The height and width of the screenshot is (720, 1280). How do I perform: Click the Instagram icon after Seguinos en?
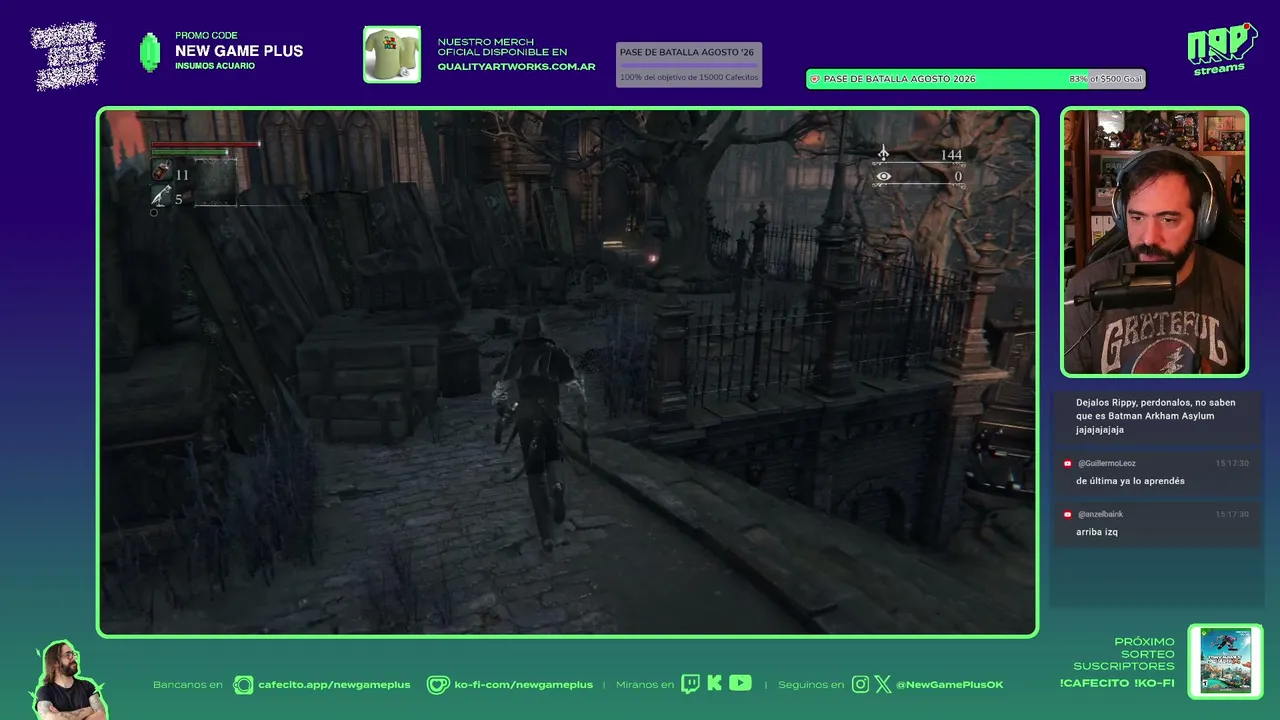point(861,684)
